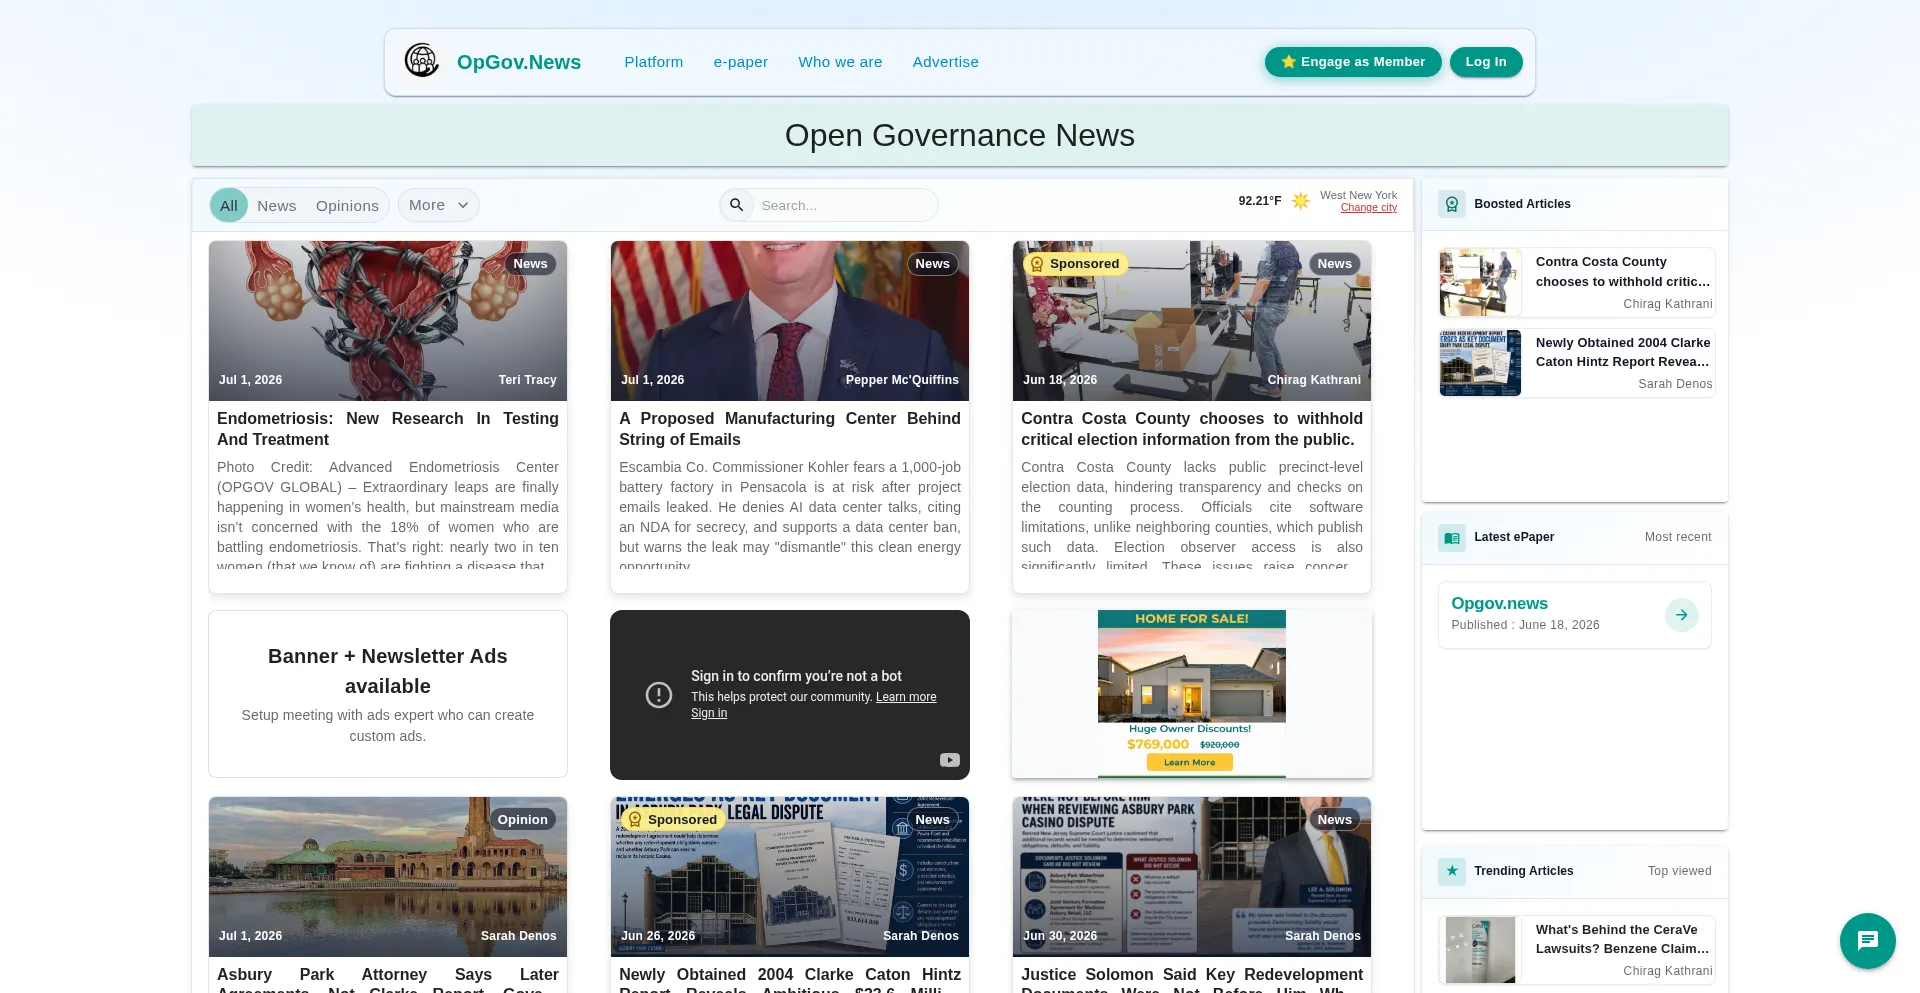Viewport: 1920px width, 993px height.
Task: Click the search magnifier icon
Action: pyautogui.click(x=736, y=205)
